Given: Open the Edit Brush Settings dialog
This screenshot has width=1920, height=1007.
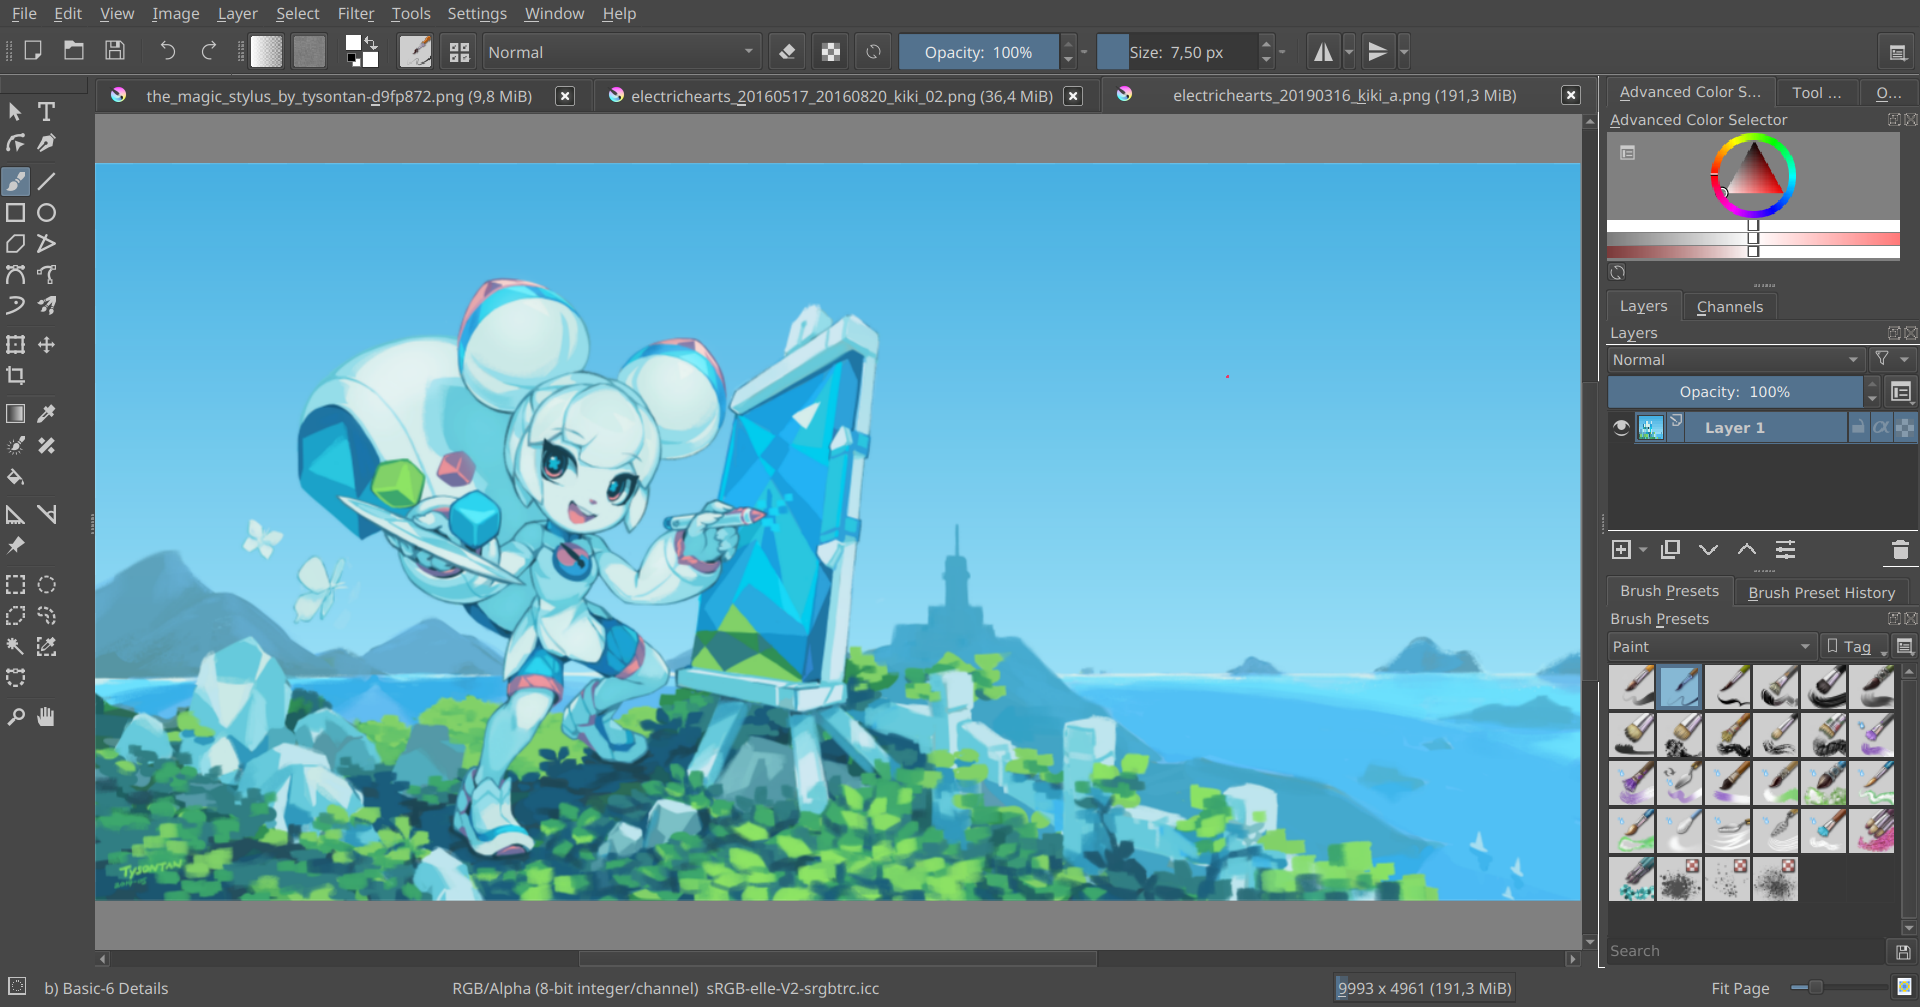Looking at the screenshot, I should [415, 51].
